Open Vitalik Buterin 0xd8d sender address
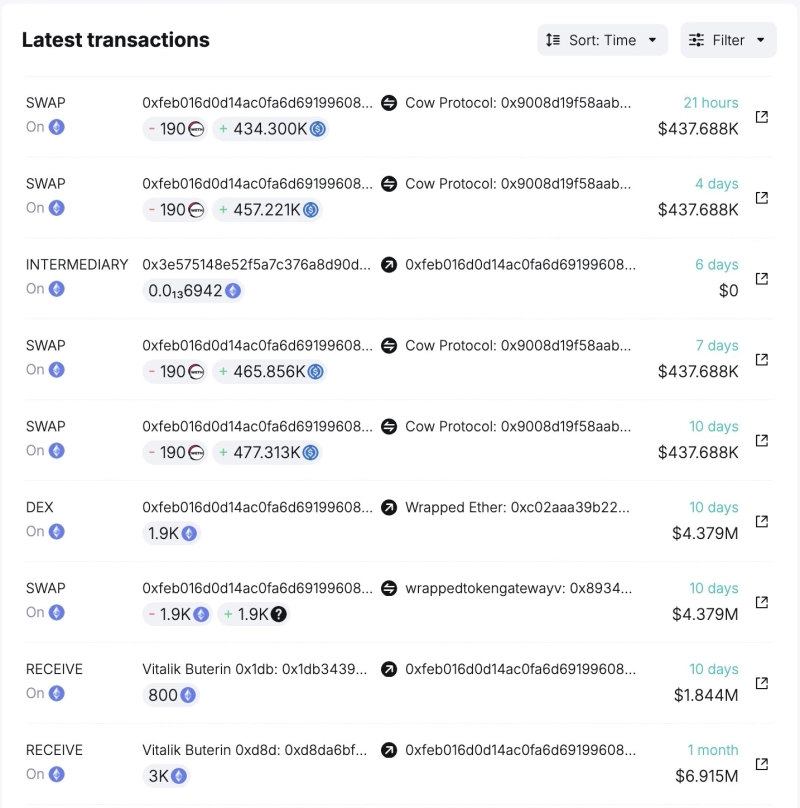The width and height of the screenshot is (800, 808). point(254,750)
